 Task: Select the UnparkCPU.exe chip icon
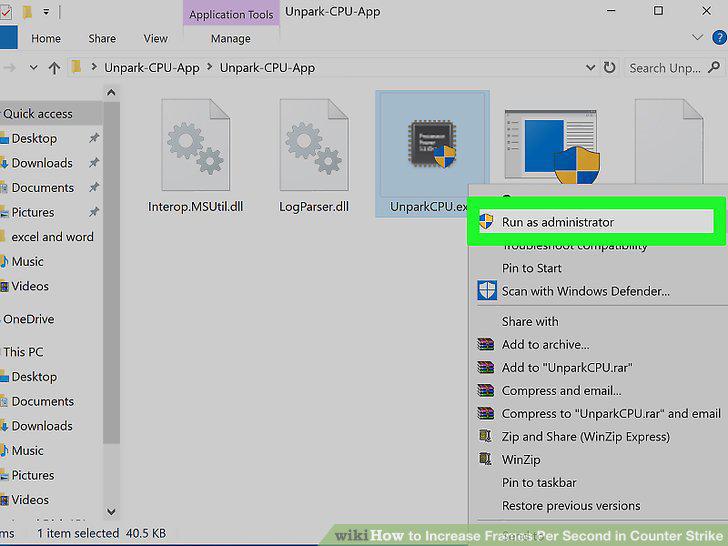[431, 143]
